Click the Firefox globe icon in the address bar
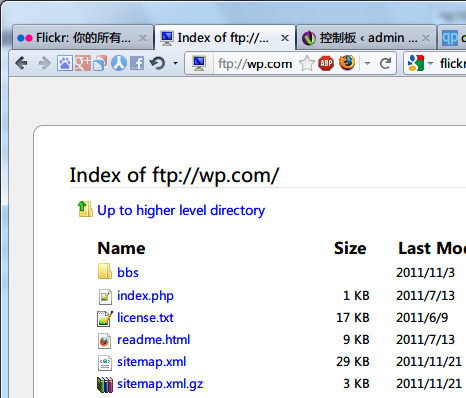466x398 pixels. [347, 63]
